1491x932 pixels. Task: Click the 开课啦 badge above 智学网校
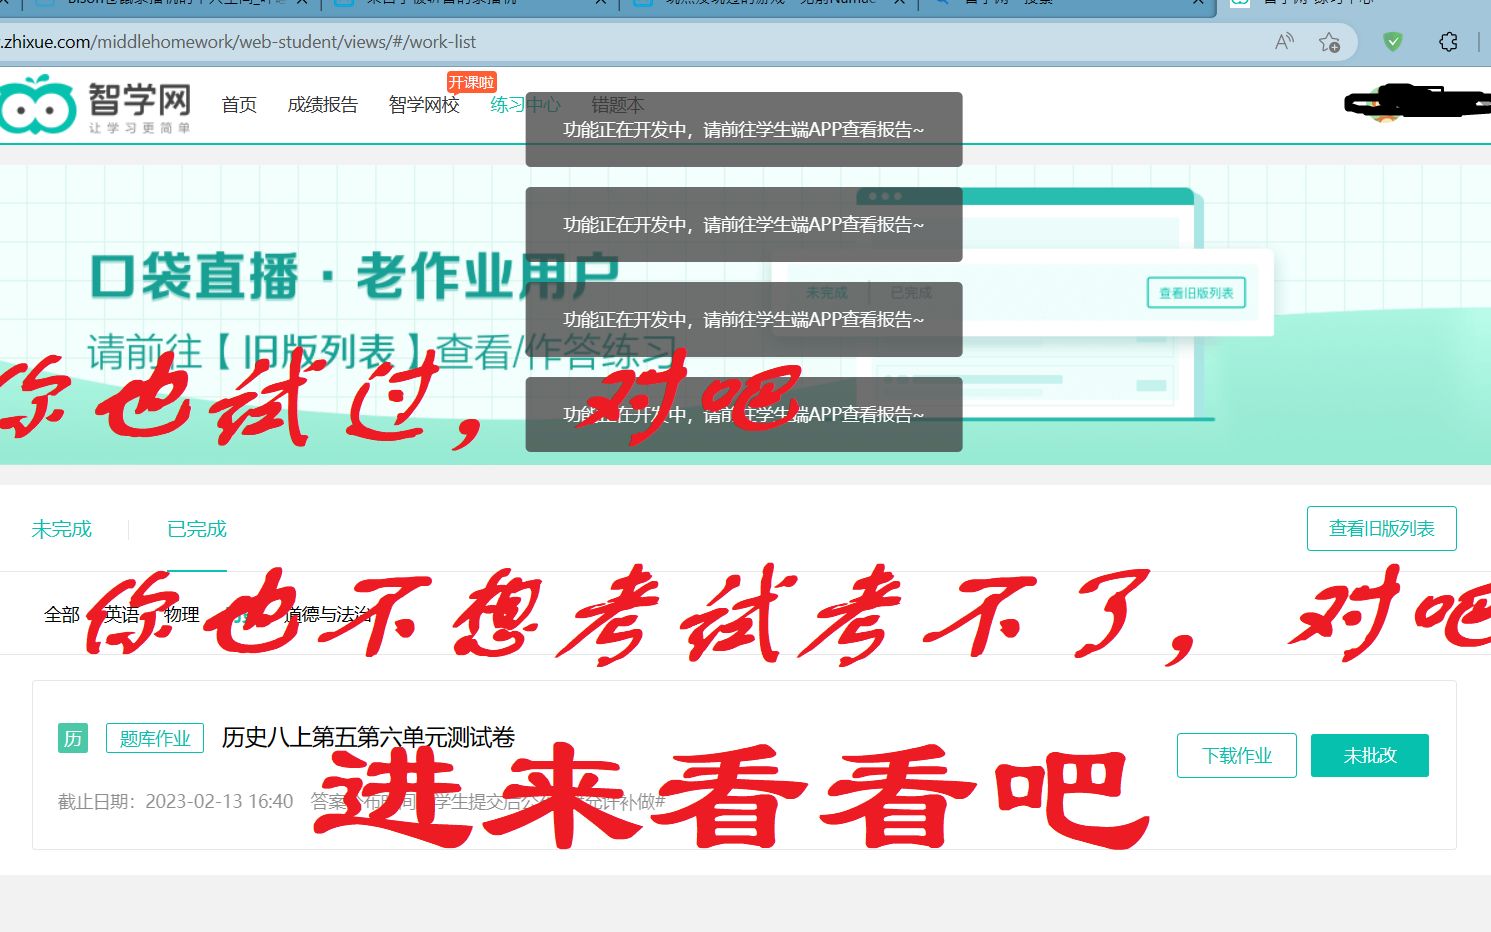pyautogui.click(x=471, y=82)
